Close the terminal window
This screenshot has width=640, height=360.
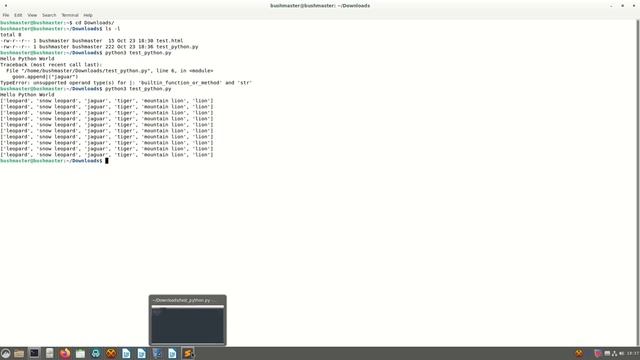[x=634, y=6]
